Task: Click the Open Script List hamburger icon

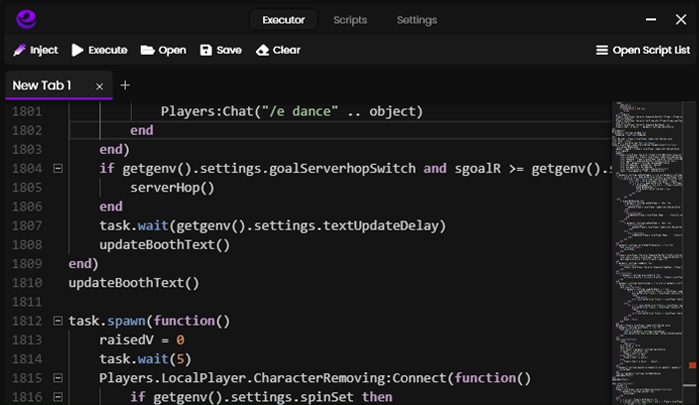Action: (x=601, y=50)
